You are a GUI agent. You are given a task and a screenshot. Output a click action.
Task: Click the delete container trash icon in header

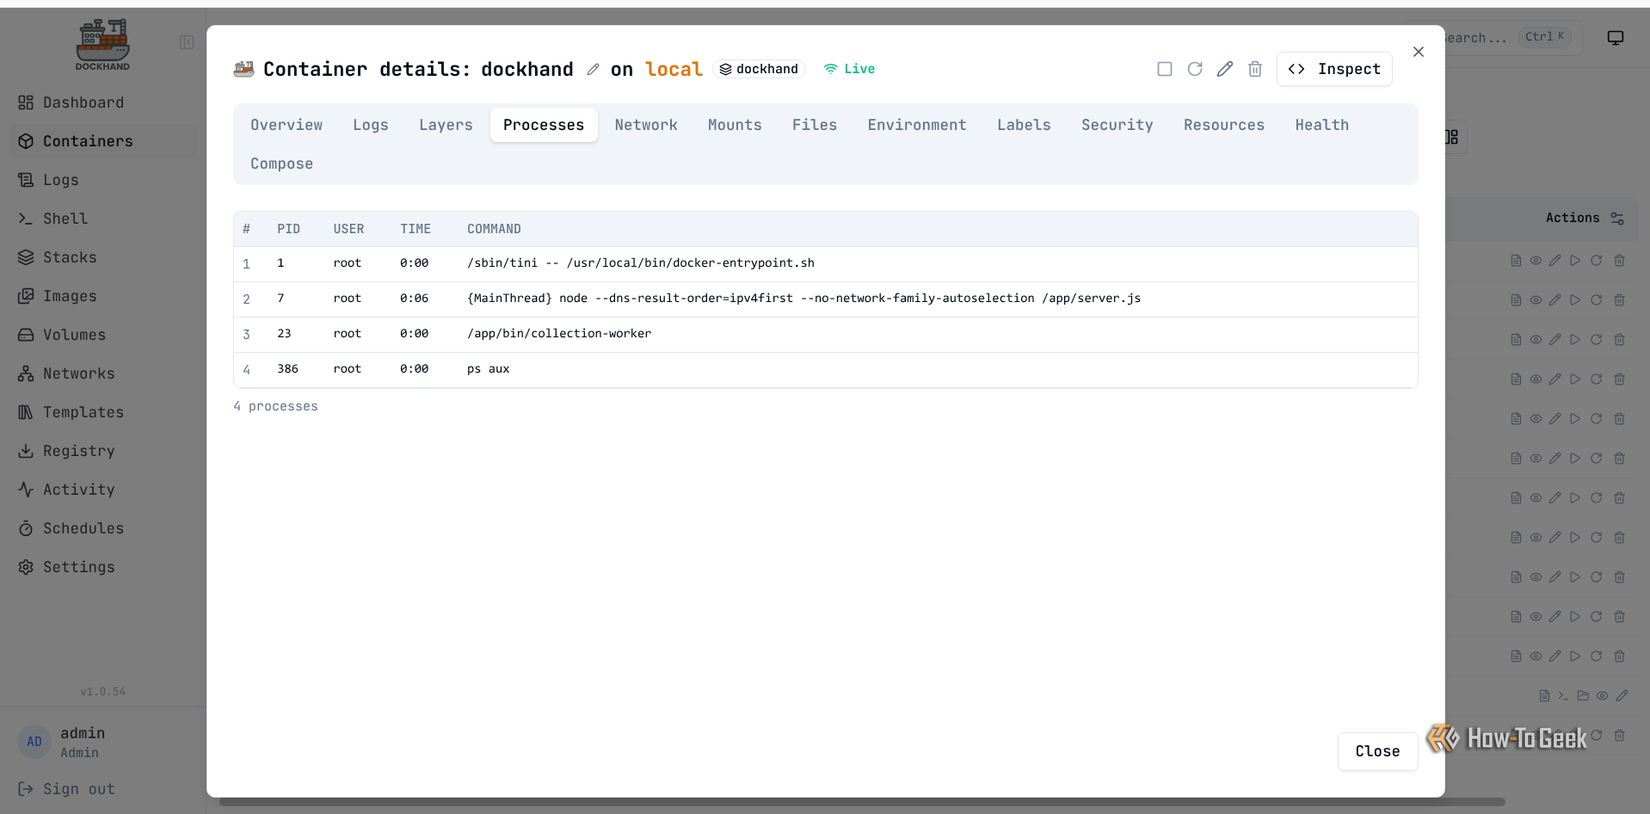click(x=1254, y=69)
